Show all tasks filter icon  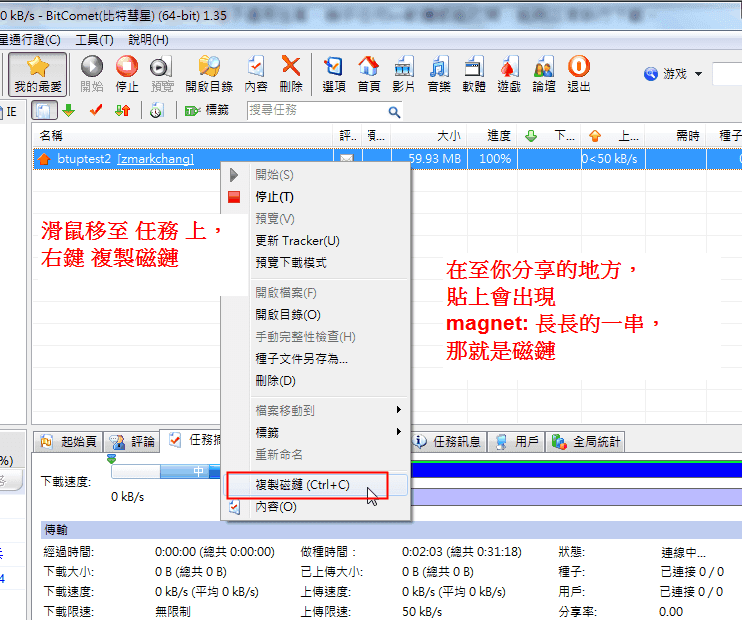click(44, 111)
